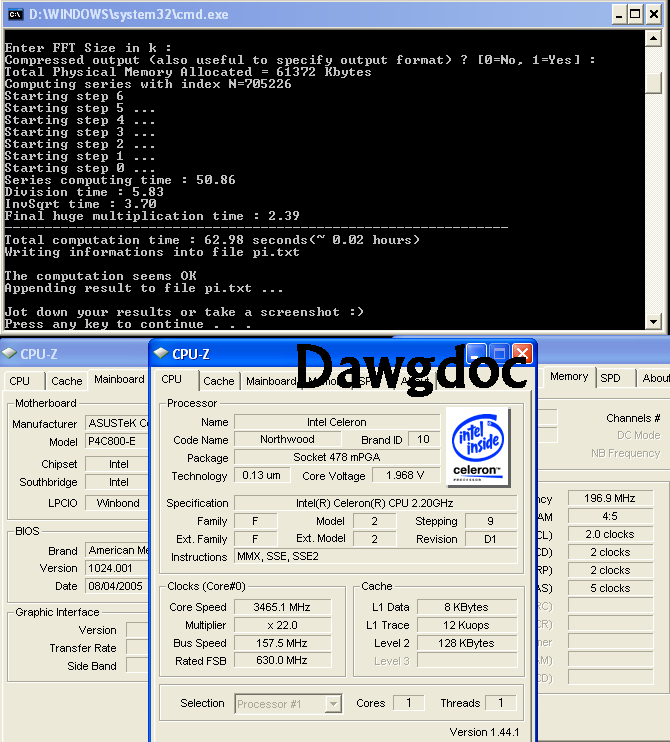Click the x 22.0 multiplier value
The image size is (670, 742).
282,625
